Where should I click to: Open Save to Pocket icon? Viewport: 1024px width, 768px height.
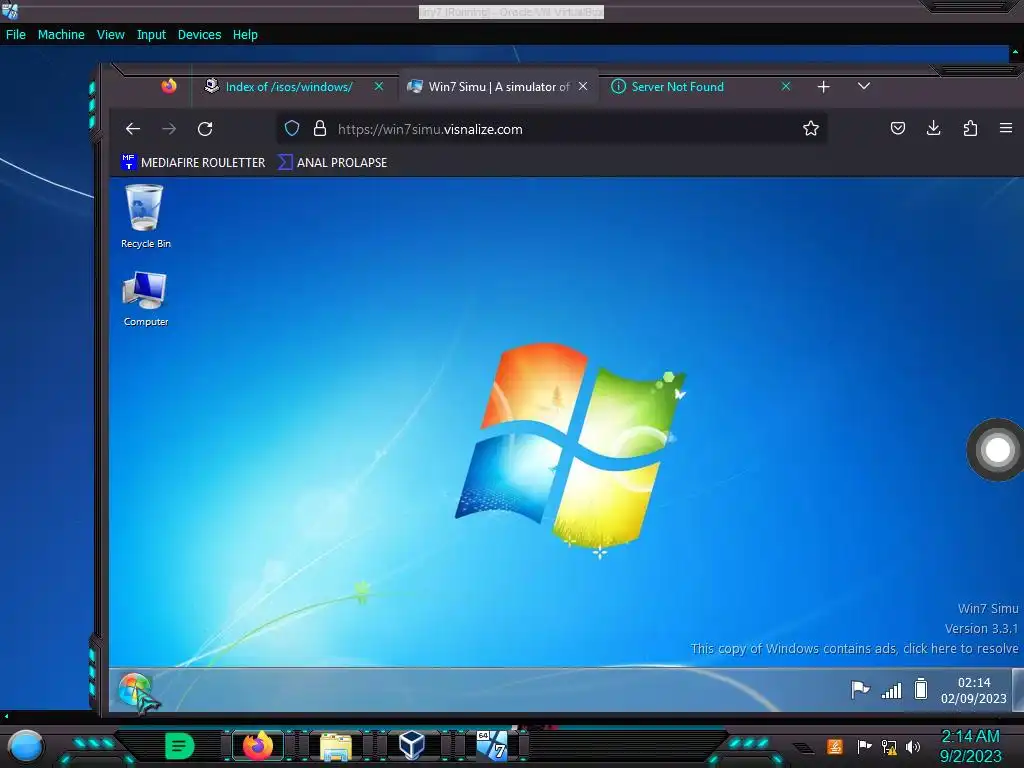pos(898,129)
